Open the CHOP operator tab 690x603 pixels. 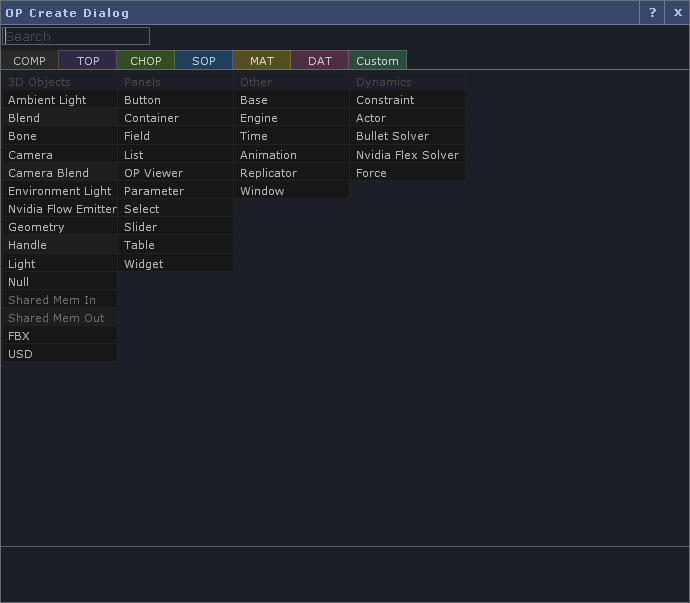click(x=146, y=61)
